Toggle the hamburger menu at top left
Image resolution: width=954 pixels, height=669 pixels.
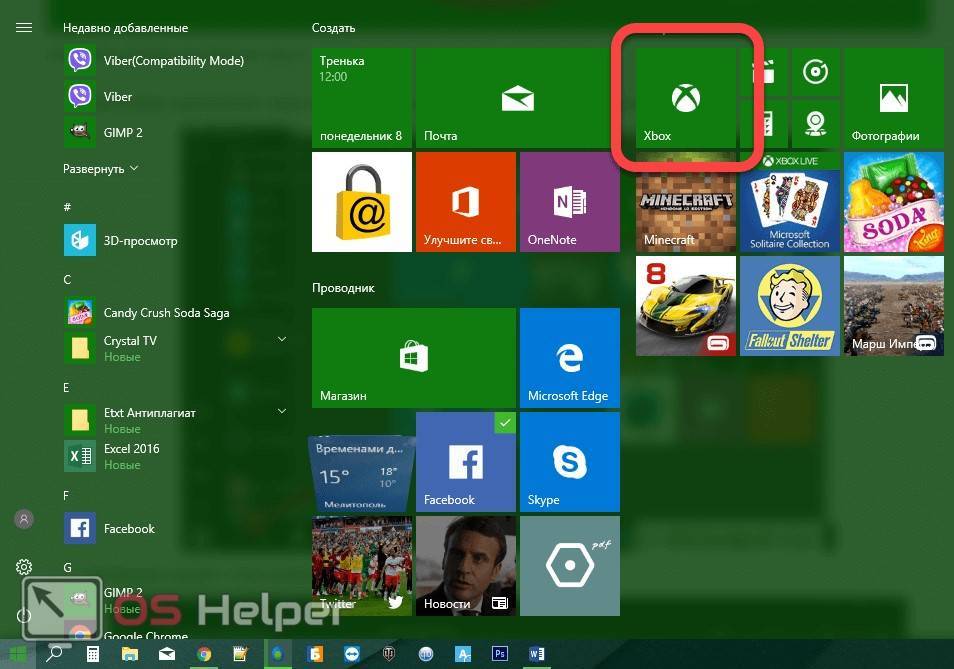pyautogui.click(x=24, y=28)
